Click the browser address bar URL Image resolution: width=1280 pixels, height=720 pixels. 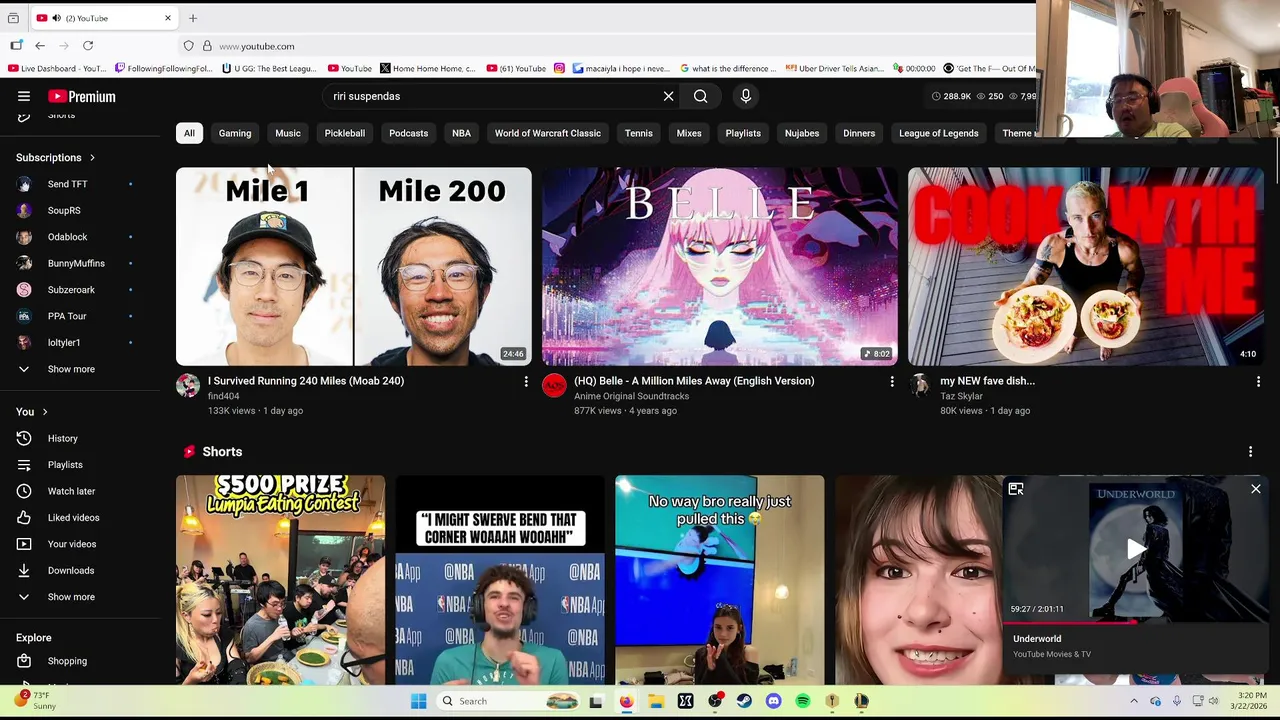[x=257, y=46]
